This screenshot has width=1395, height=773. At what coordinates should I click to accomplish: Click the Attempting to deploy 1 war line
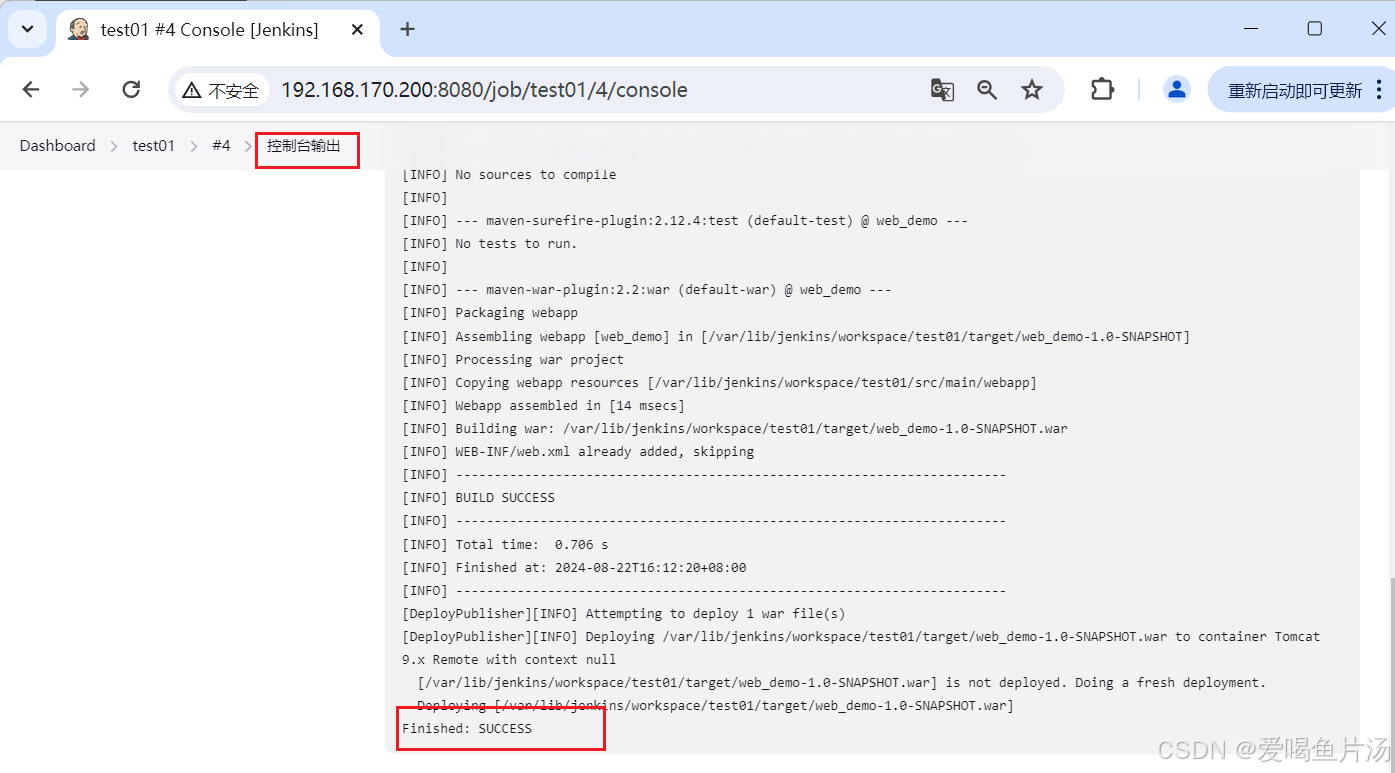[x=623, y=614]
